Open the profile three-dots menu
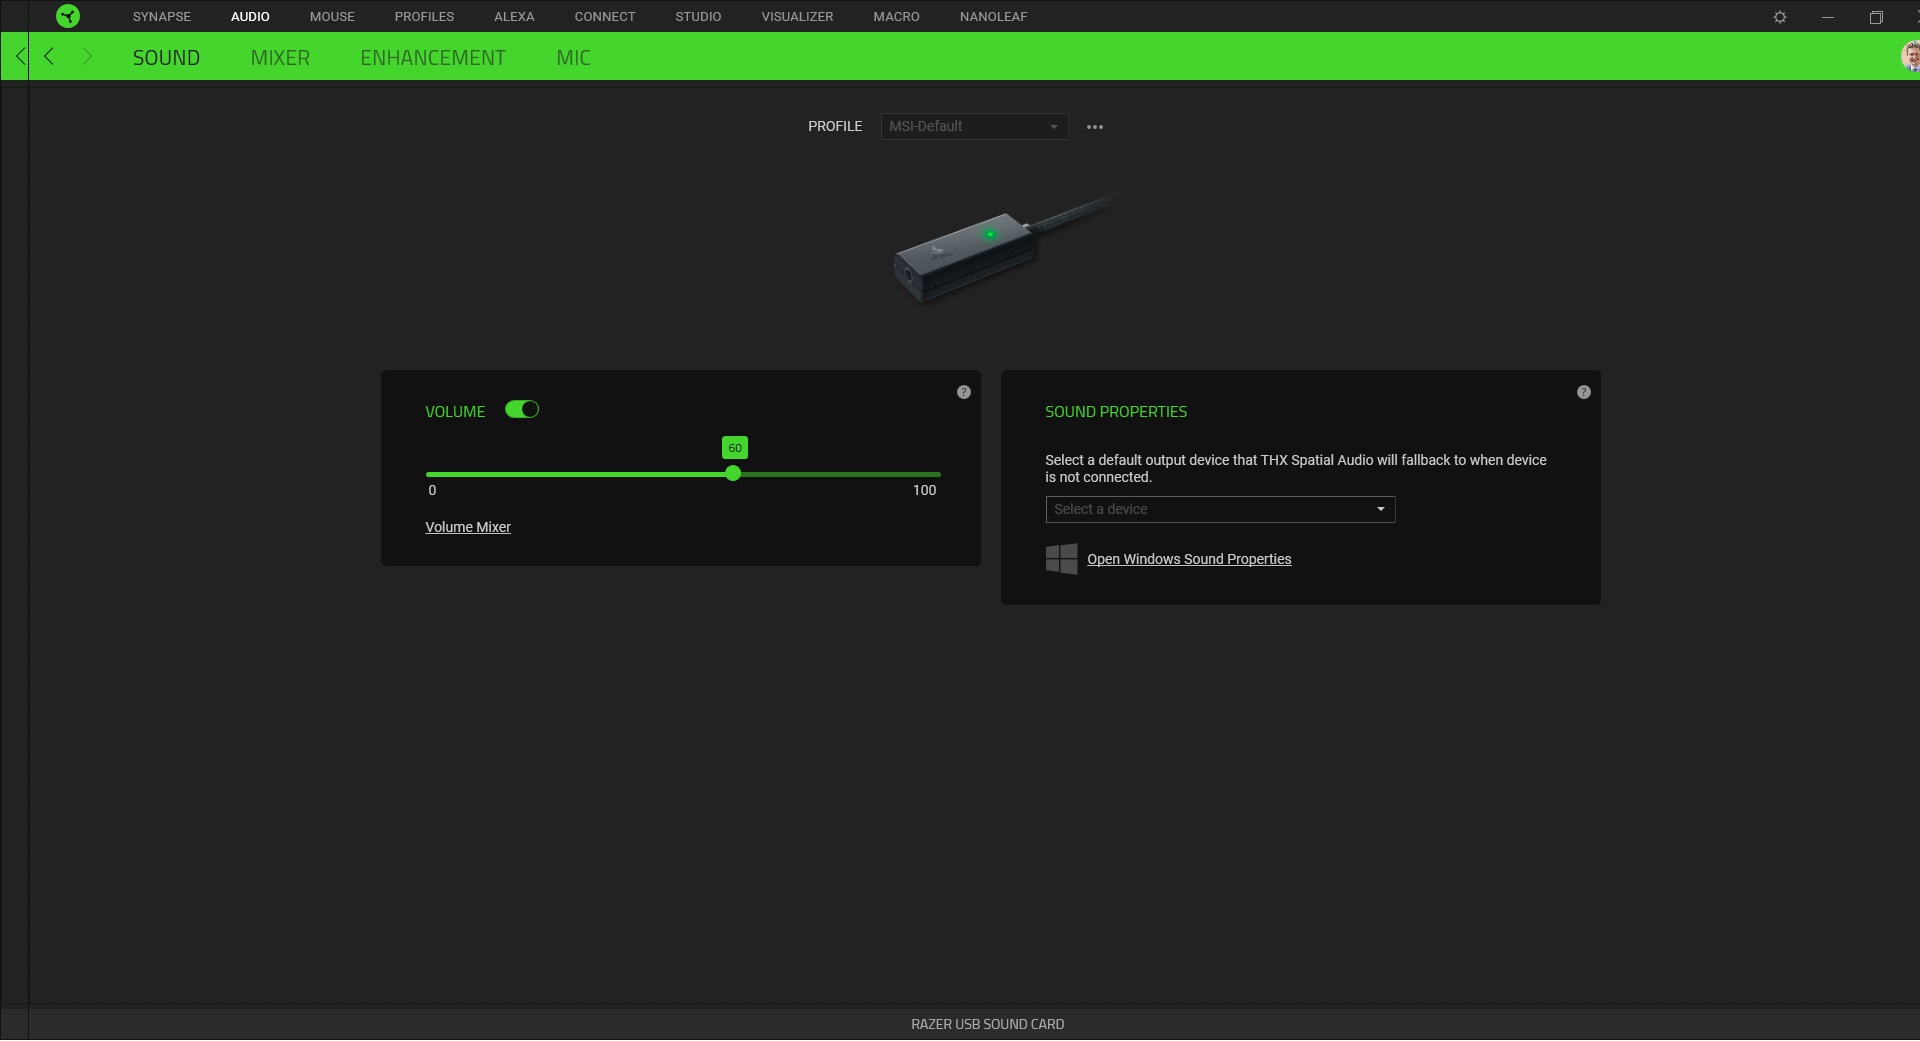 tap(1095, 127)
